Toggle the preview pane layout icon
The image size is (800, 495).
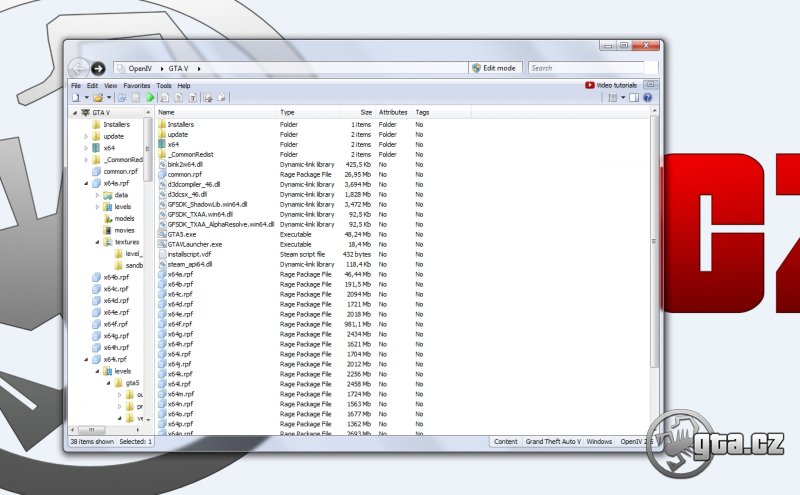point(634,98)
